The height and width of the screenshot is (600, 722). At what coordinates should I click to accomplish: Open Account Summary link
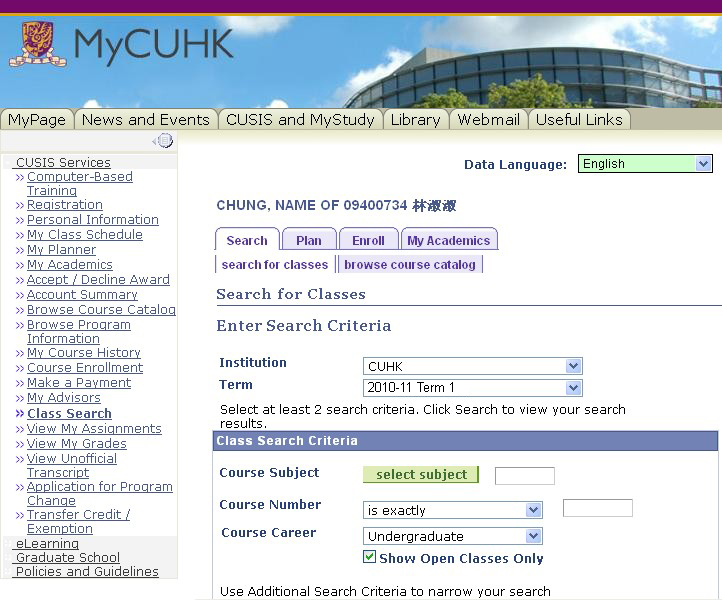point(82,295)
